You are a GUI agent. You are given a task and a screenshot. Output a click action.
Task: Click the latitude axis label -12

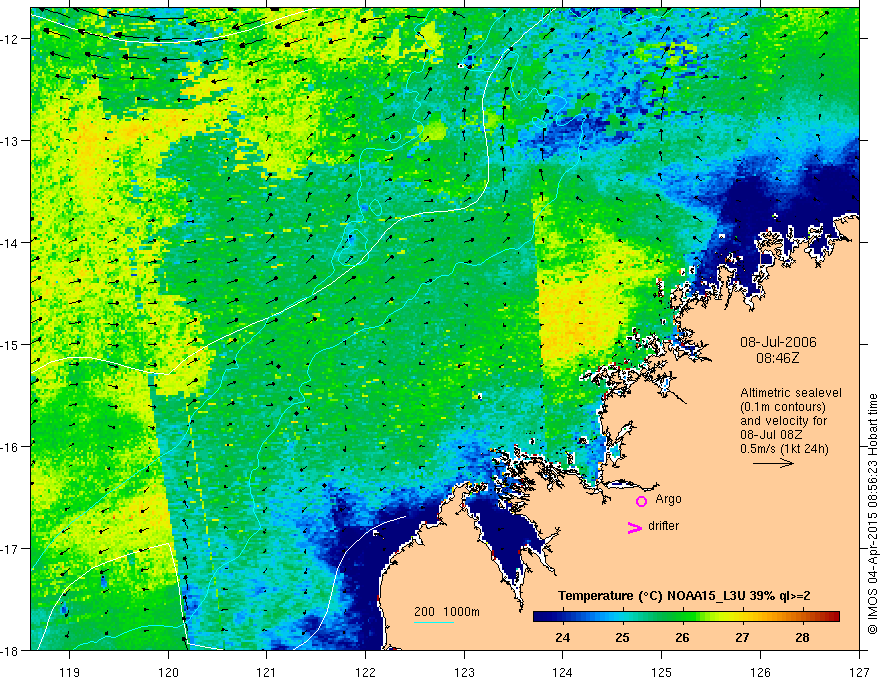pos(11,39)
